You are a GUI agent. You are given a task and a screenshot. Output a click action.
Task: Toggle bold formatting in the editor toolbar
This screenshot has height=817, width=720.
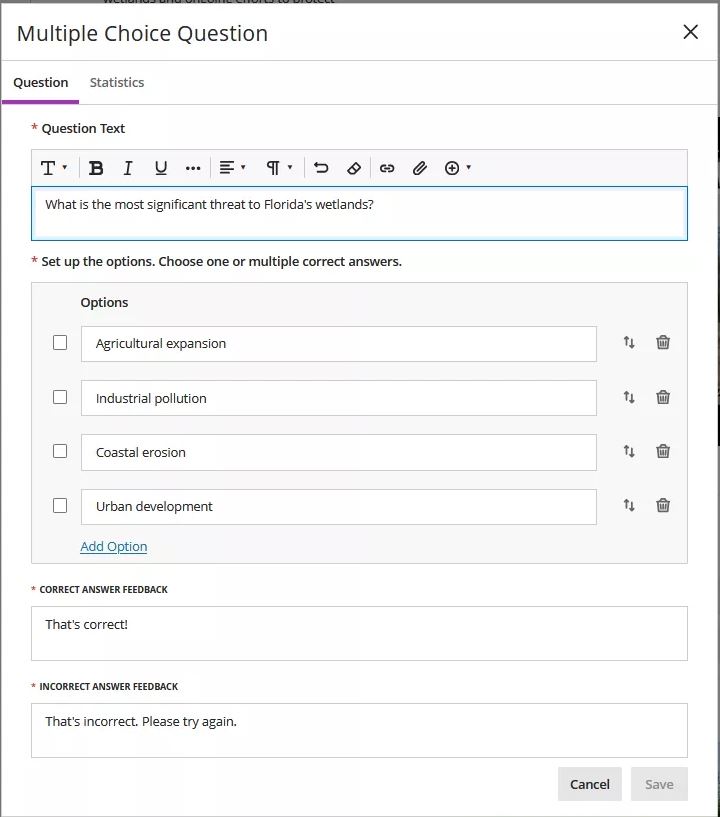(96, 168)
